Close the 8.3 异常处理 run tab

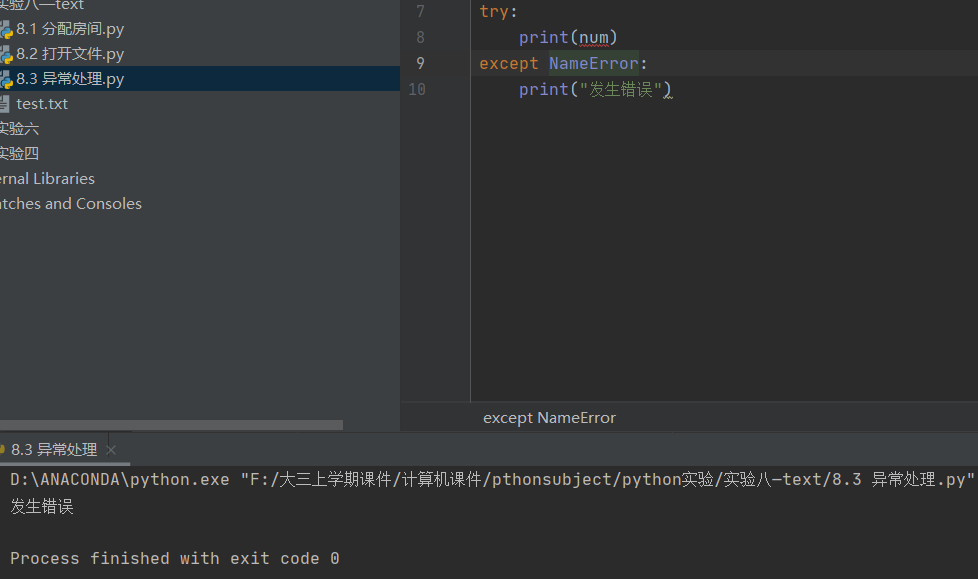[111, 450]
